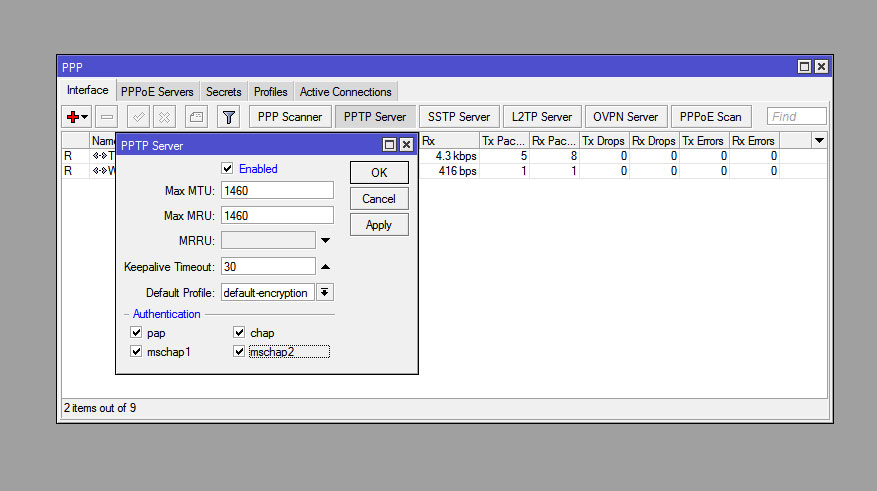Open the Active Connections tab

pyautogui.click(x=345, y=92)
